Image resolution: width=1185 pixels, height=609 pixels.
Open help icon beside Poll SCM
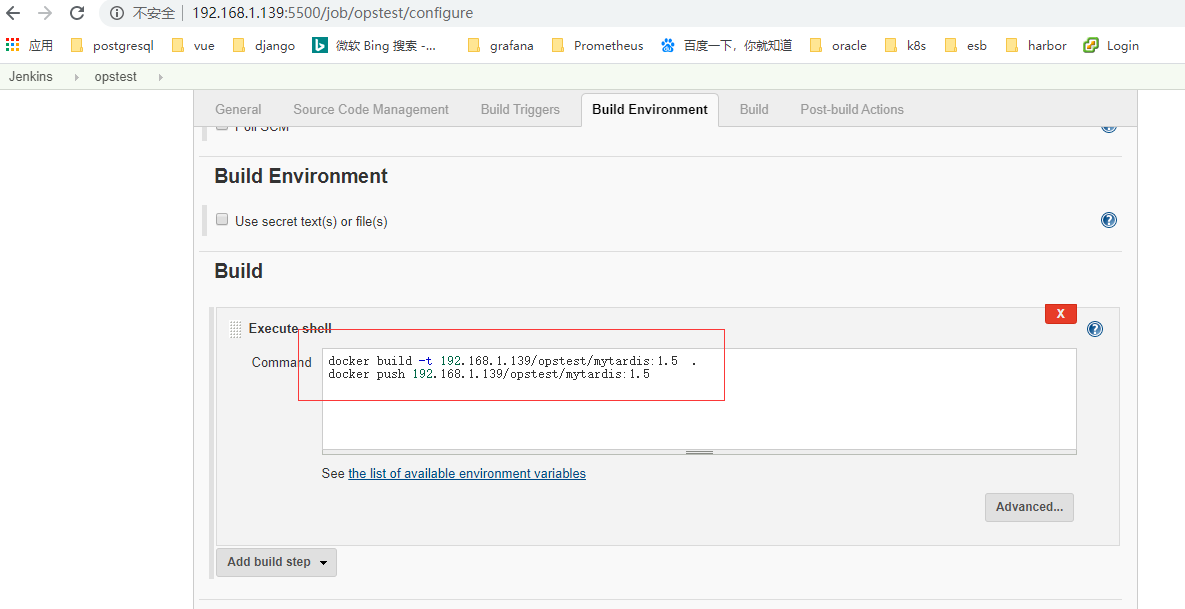click(1109, 128)
